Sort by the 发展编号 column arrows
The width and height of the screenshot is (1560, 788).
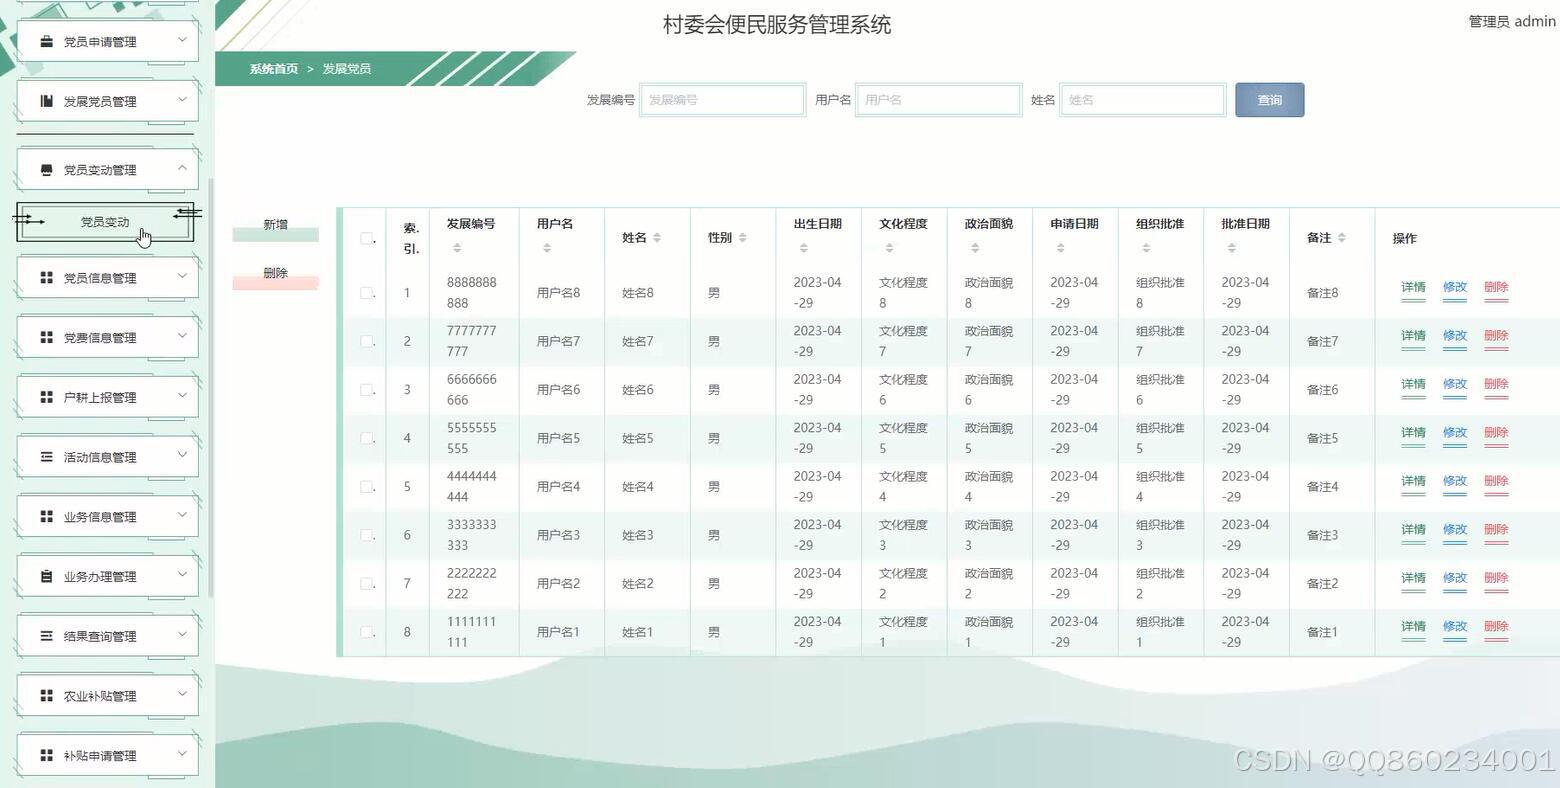pyautogui.click(x=457, y=248)
